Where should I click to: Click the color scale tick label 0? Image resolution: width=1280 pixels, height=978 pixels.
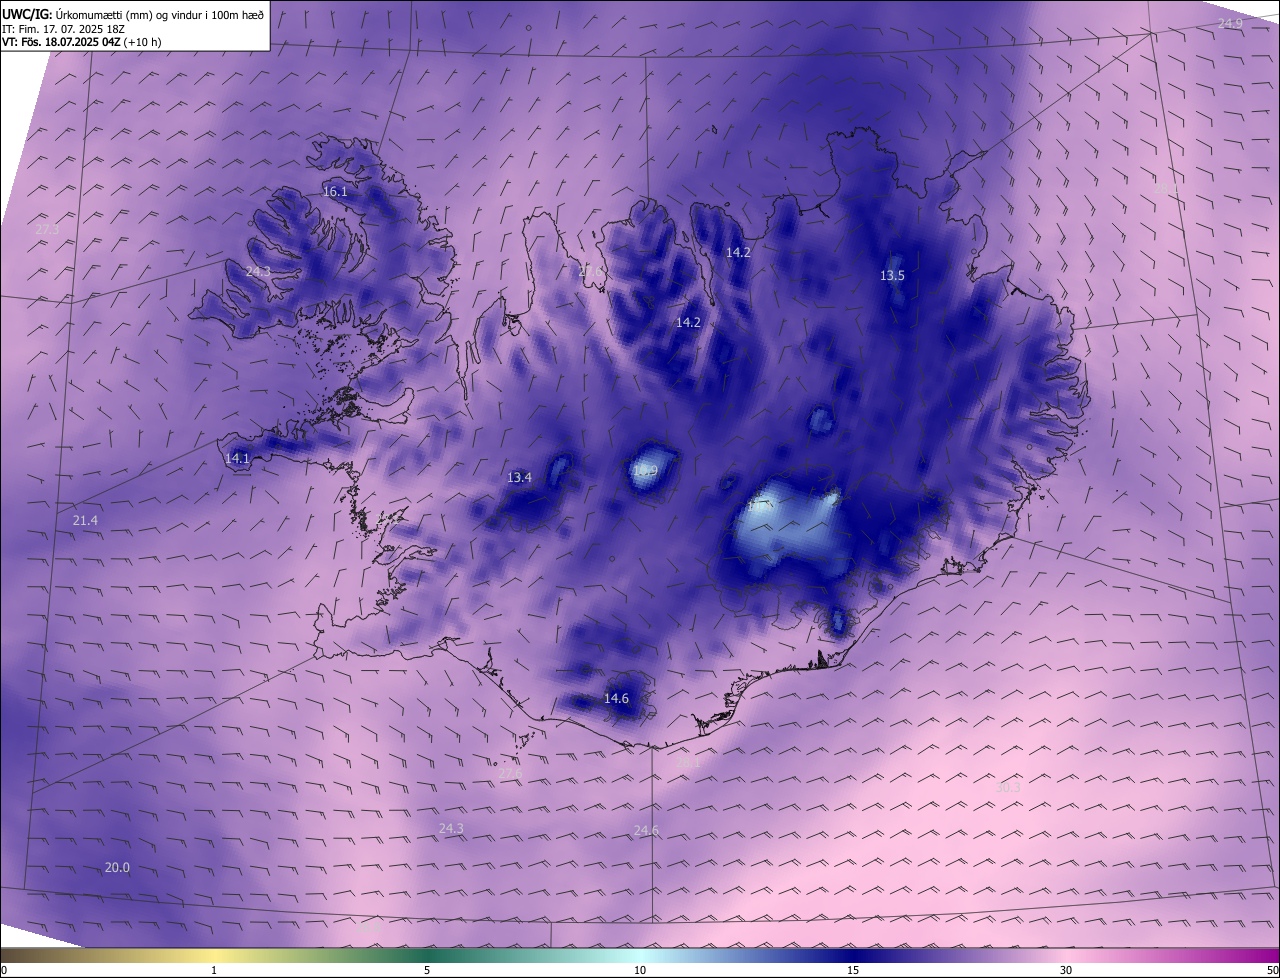pos(4,970)
